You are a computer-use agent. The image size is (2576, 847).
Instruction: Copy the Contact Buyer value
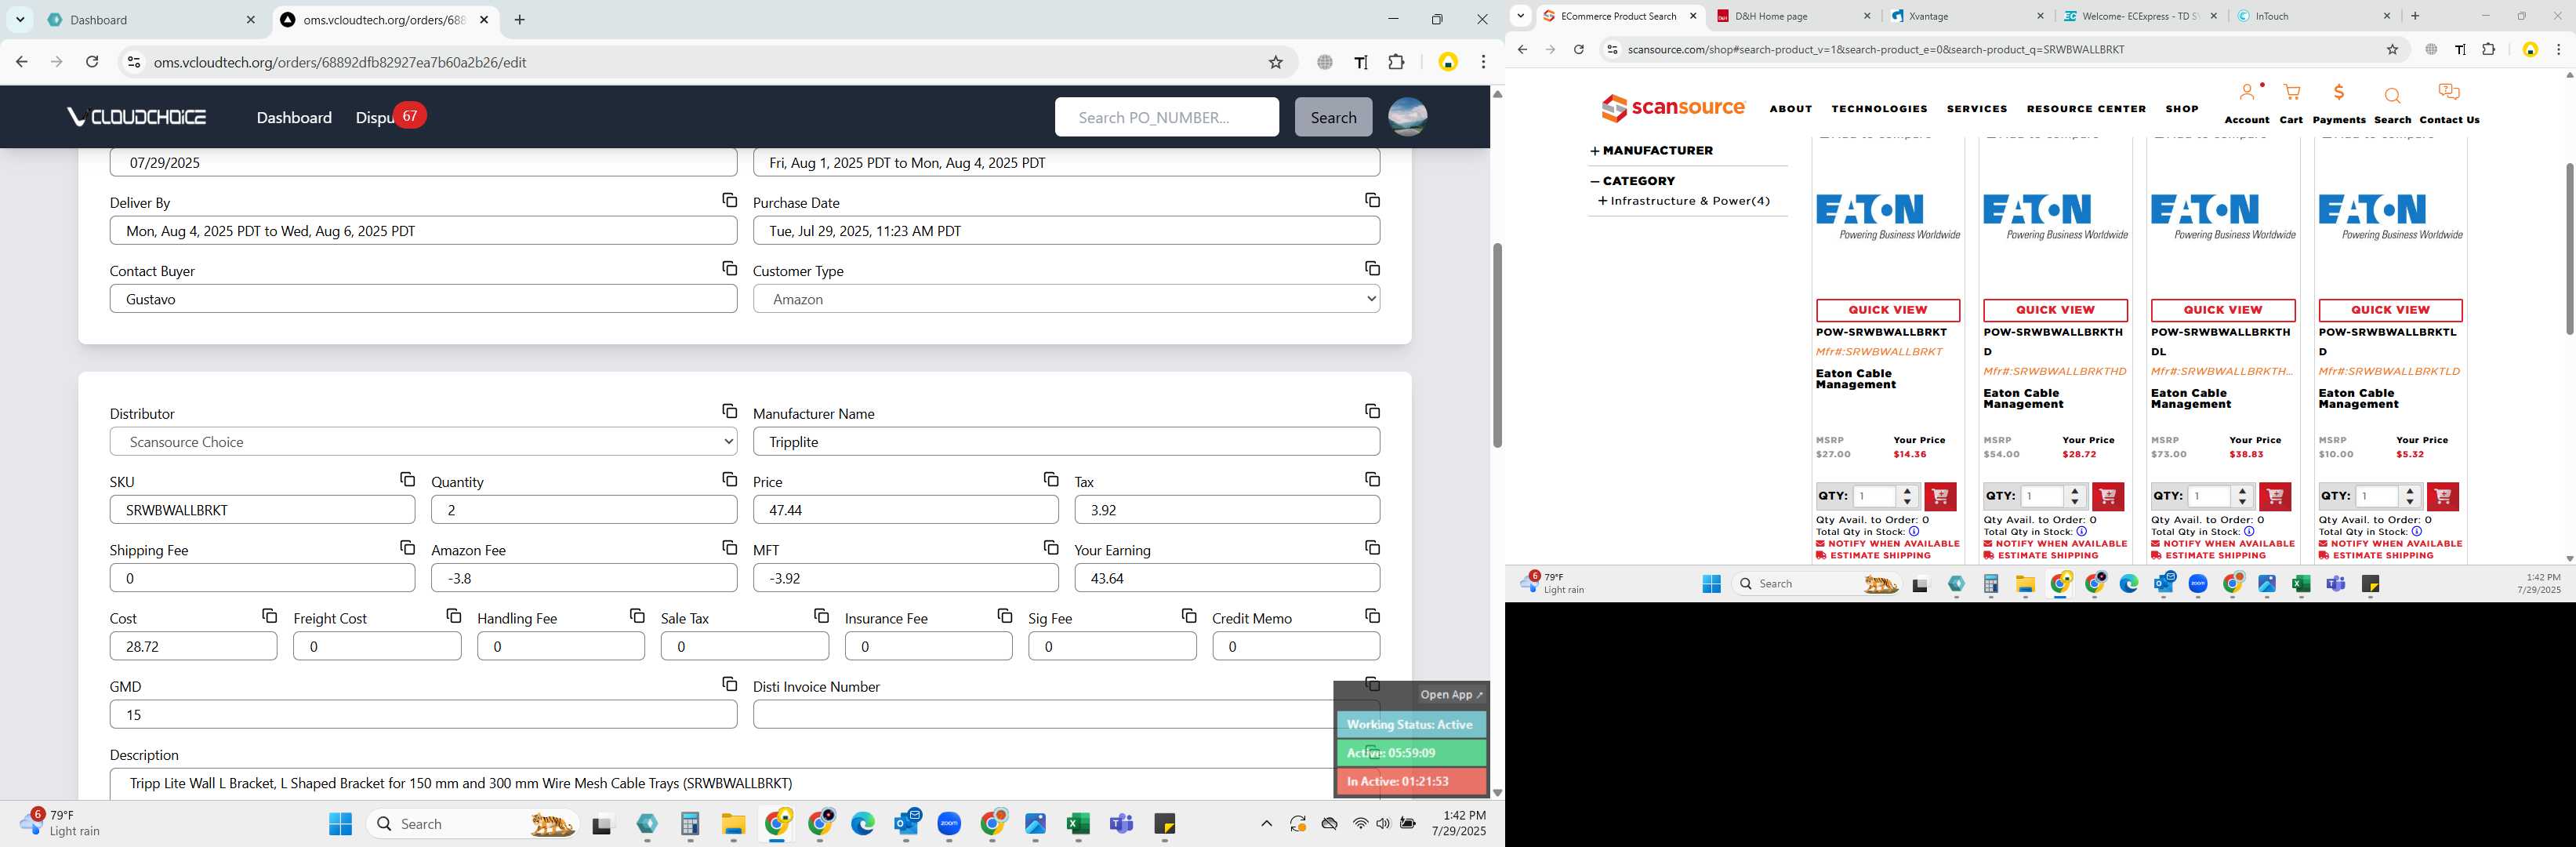729,269
